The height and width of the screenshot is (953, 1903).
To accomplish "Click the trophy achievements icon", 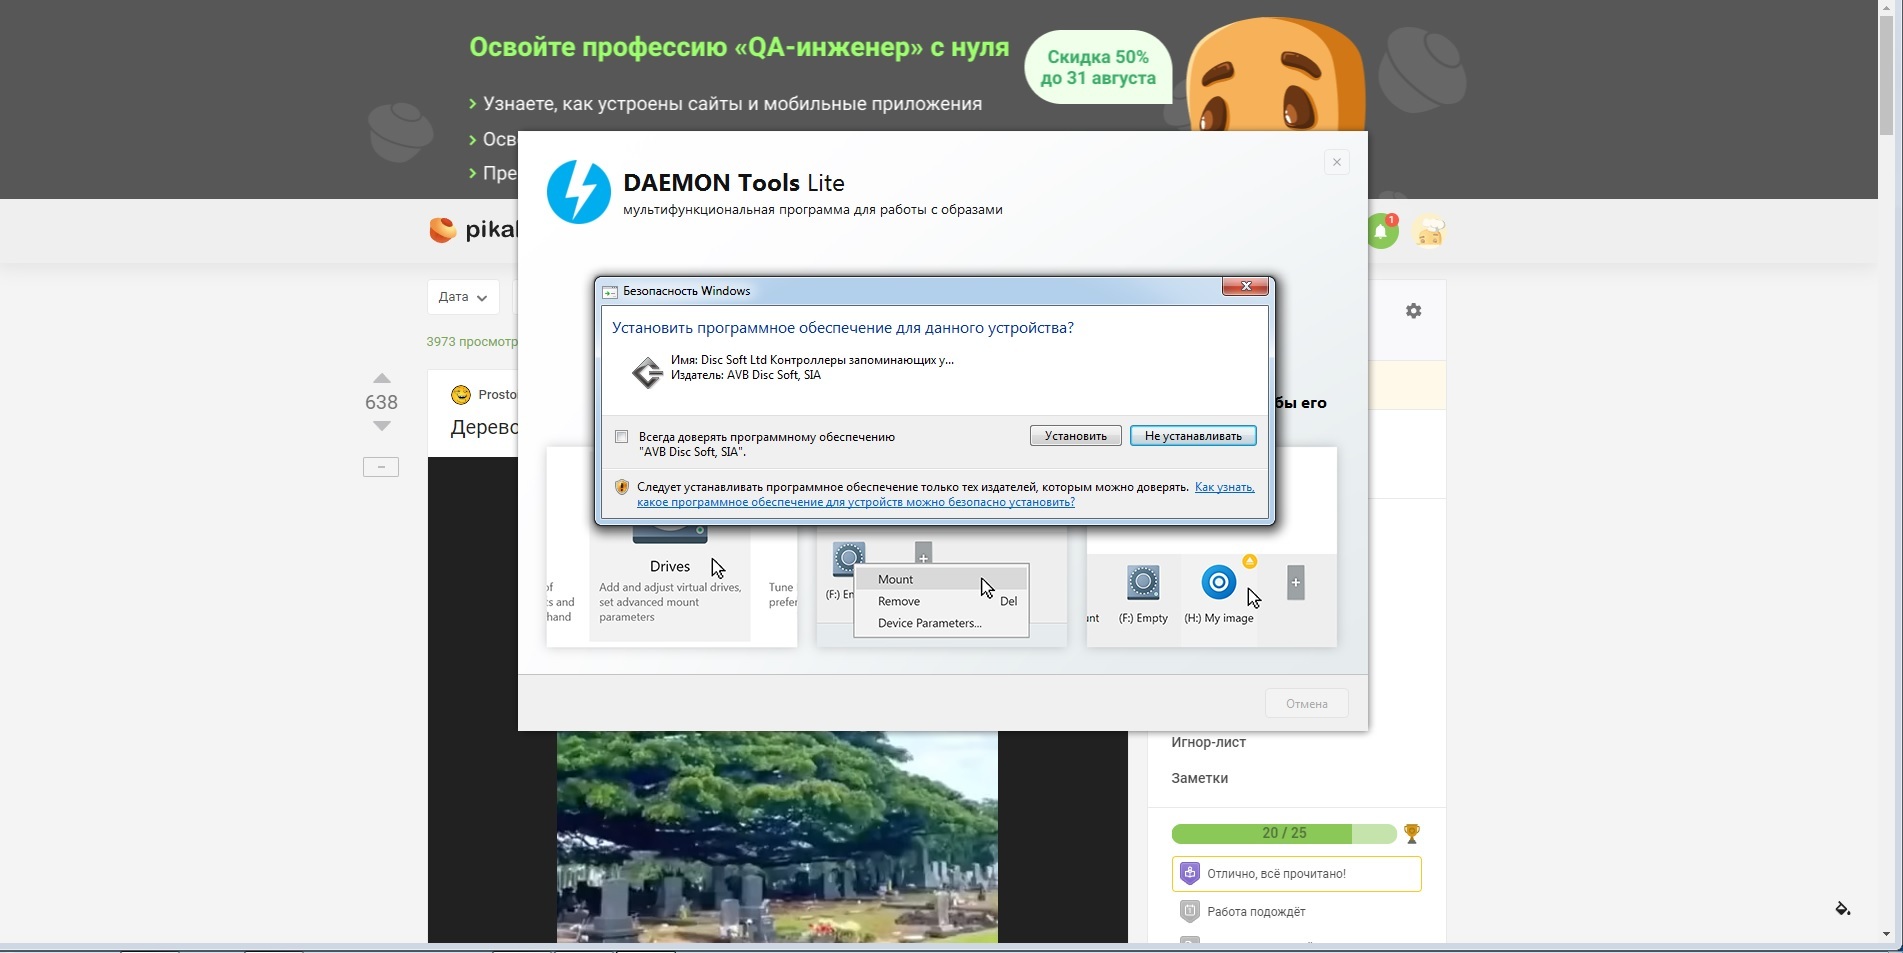I will click(x=1411, y=833).
